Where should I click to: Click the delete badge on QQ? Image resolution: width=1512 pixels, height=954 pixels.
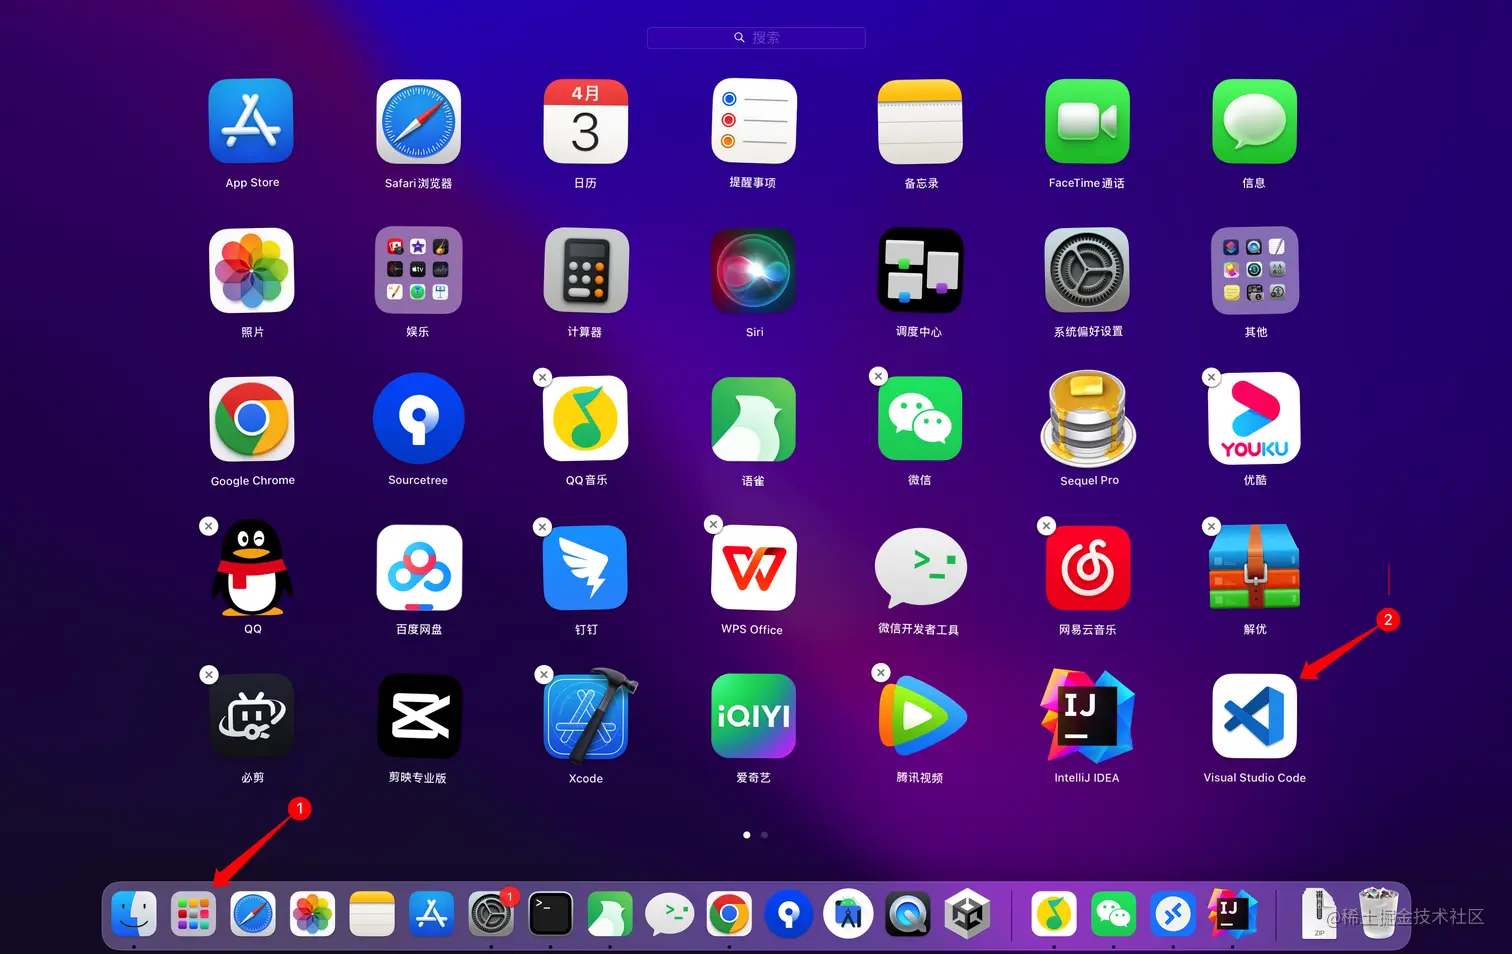pyautogui.click(x=208, y=525)
